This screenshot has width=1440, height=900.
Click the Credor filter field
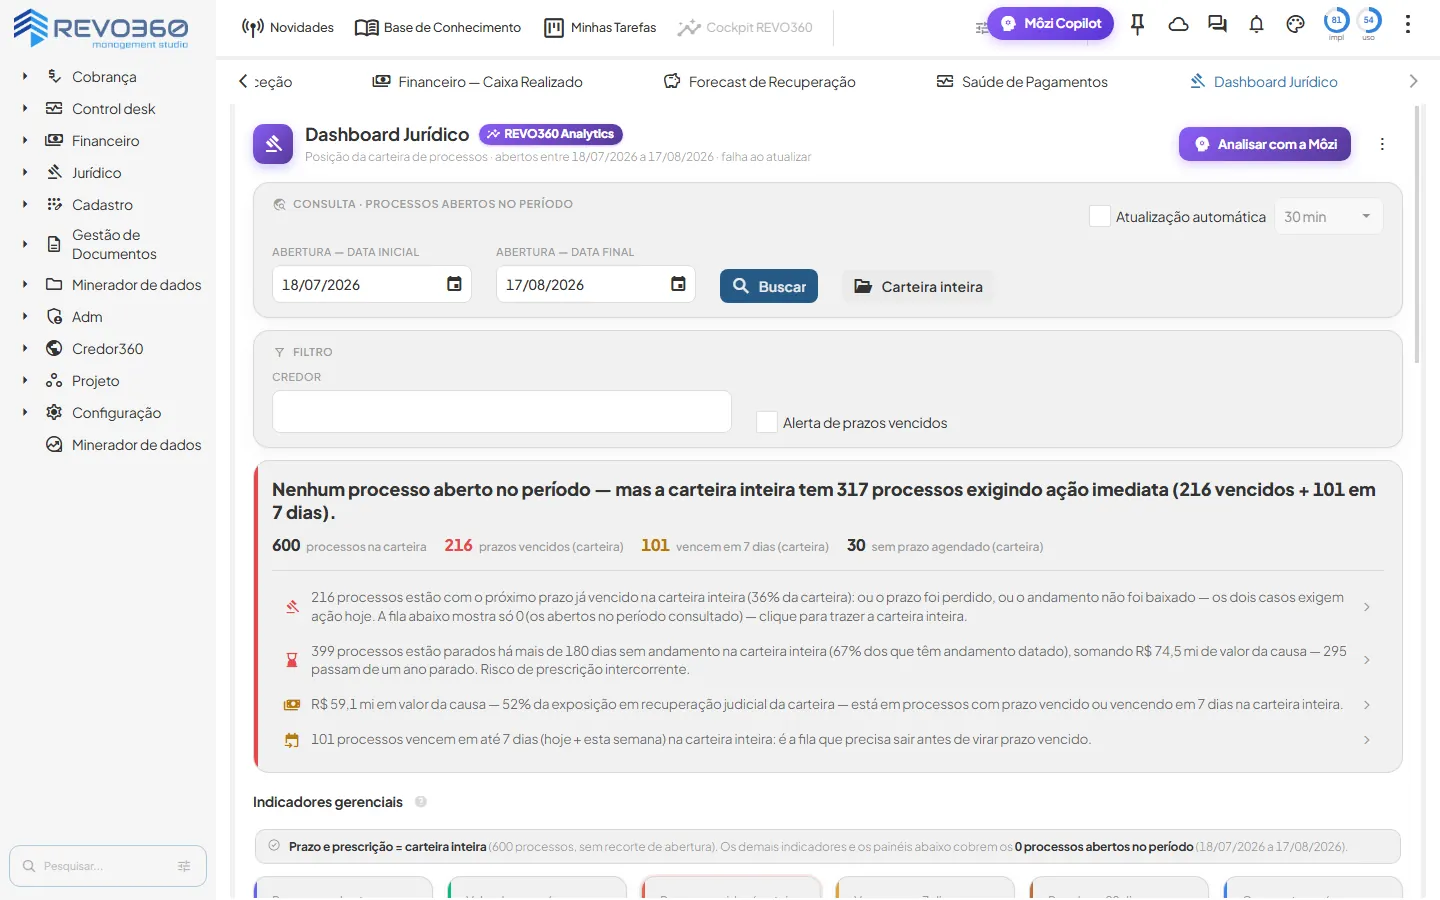click(502, 411)
